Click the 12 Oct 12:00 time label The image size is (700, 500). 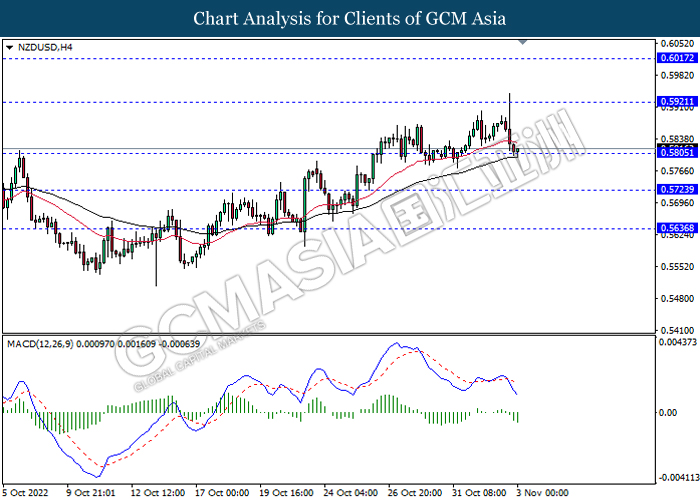158,493
